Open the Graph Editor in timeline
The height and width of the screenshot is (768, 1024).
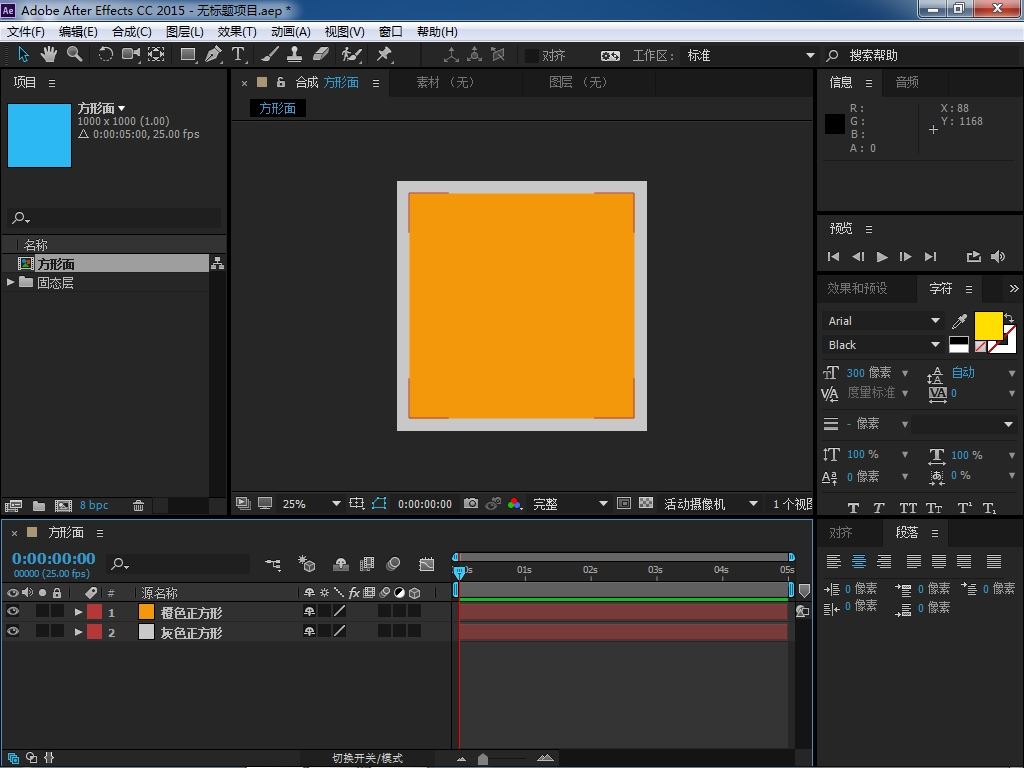pyautogui.click(x=427, y=565)
